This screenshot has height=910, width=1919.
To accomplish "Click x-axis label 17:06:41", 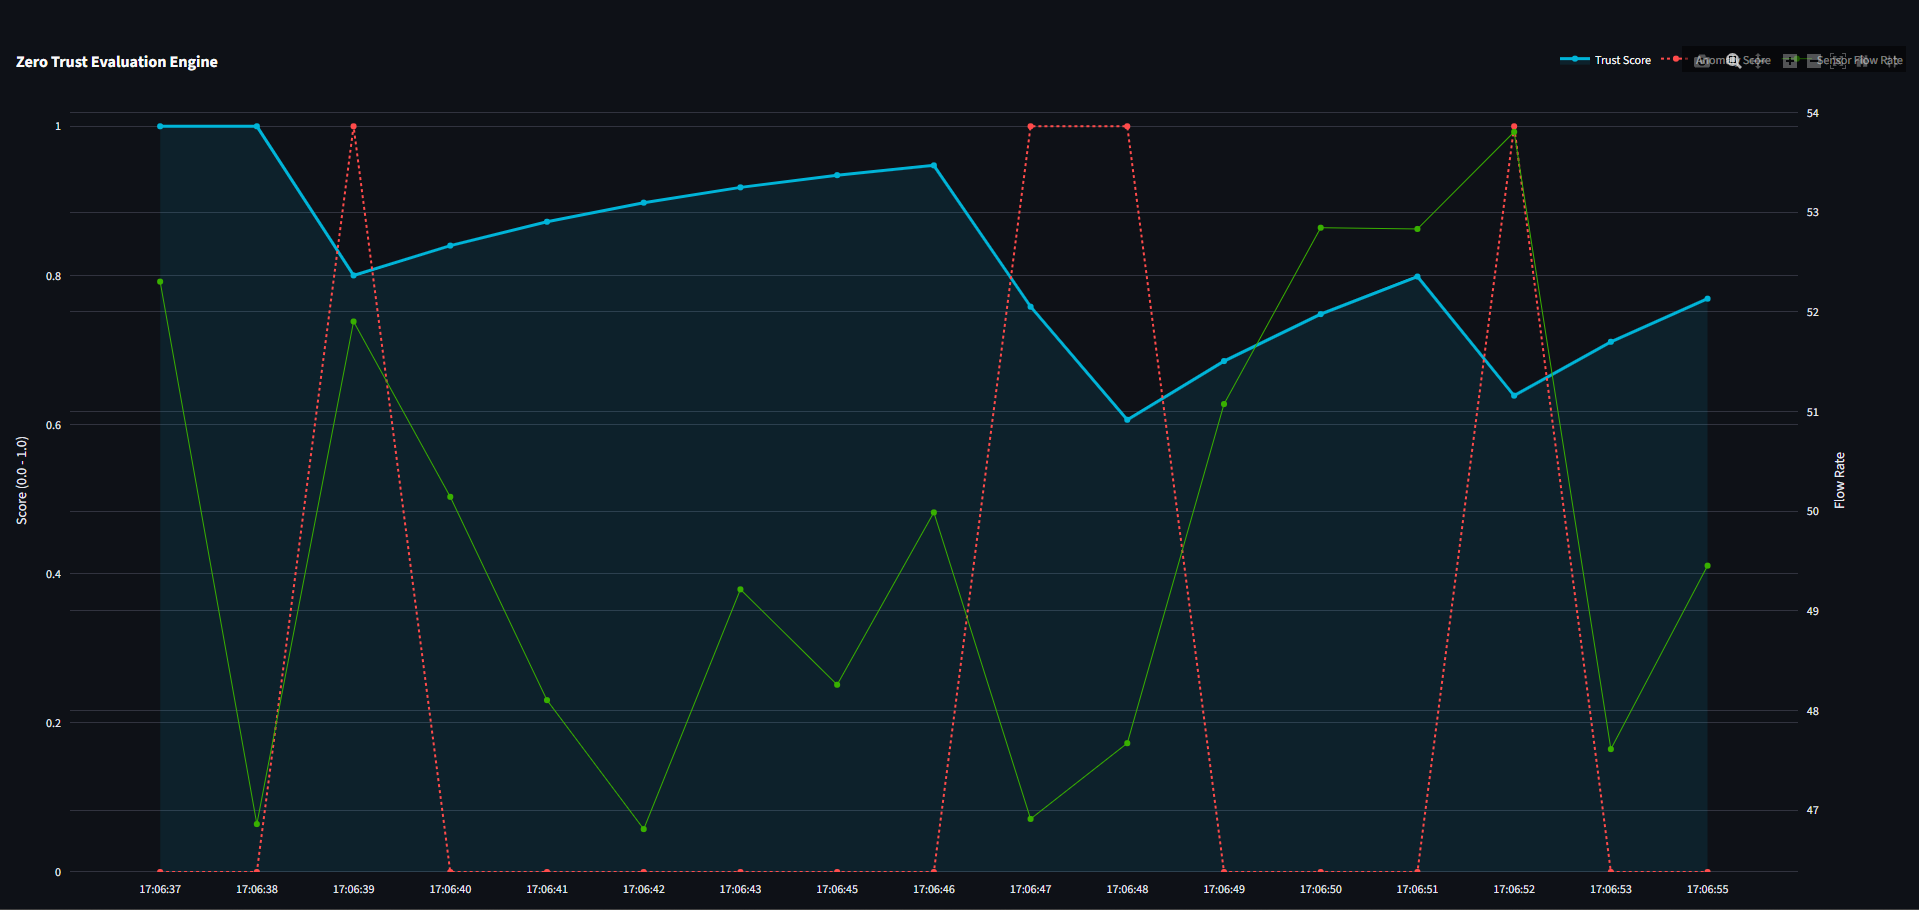I will 547,889.
